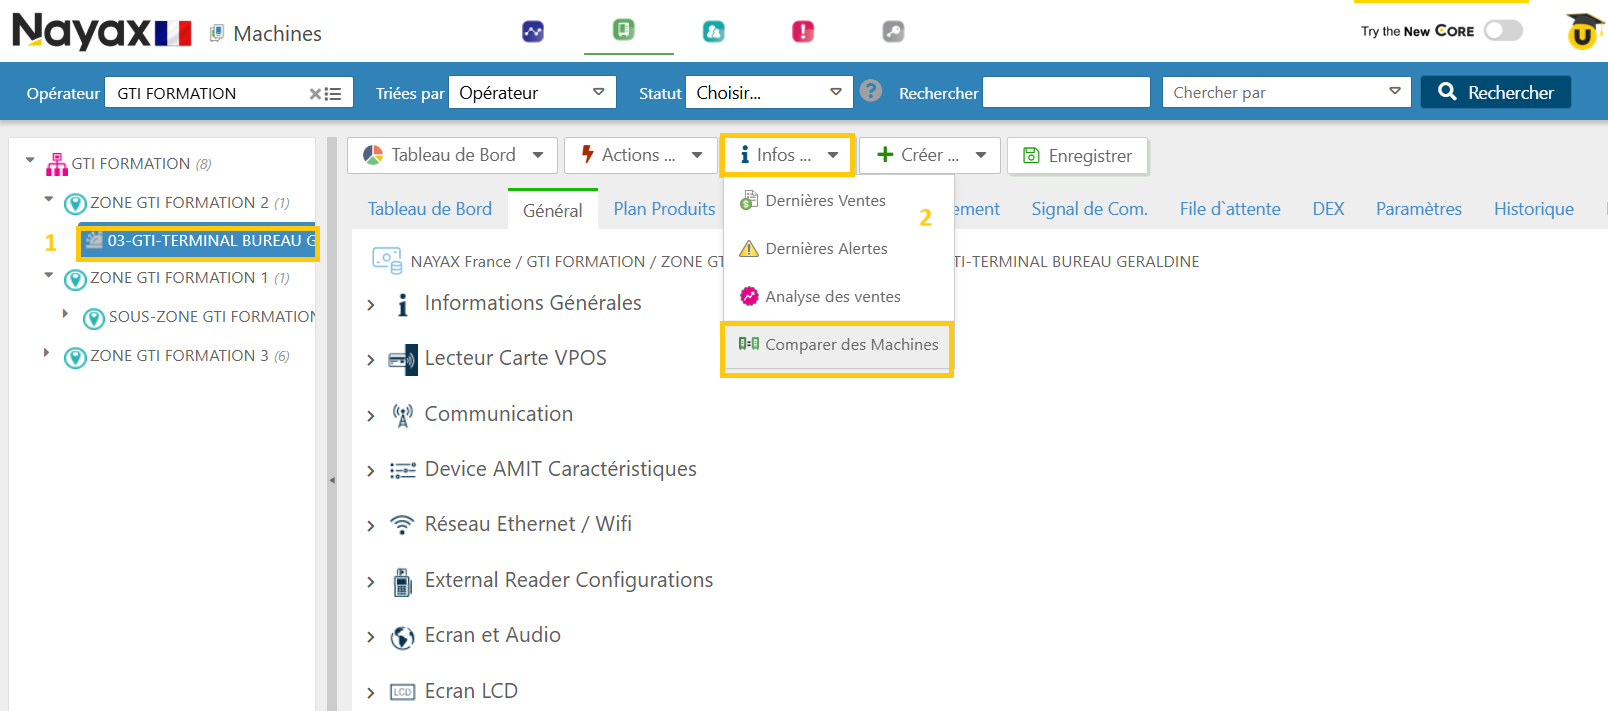Image resolution: width=1608 pixels, height=711 pixels.
Task: Open the operator list picker icon
Action: coord(333,94)
